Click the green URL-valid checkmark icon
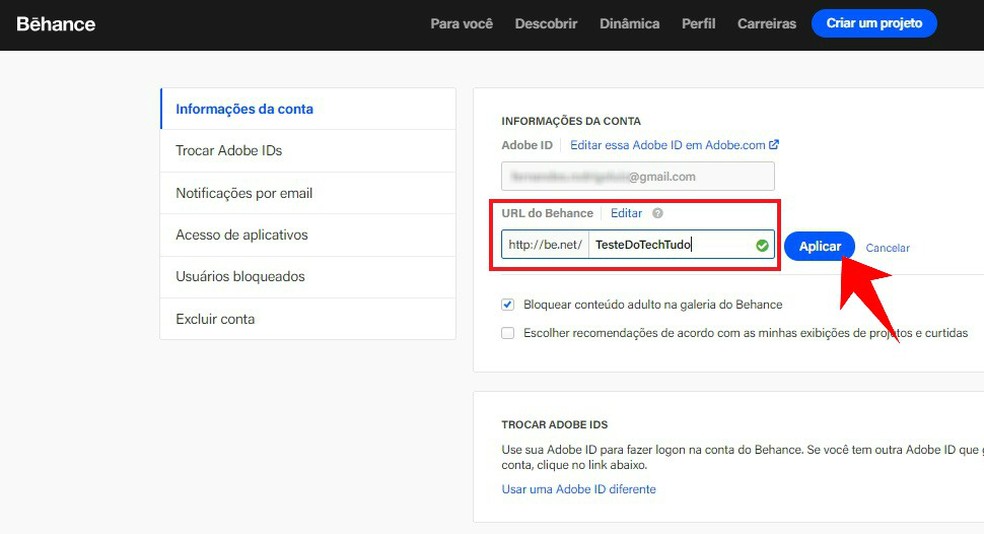984x534 pixels. tap(762, 245)
